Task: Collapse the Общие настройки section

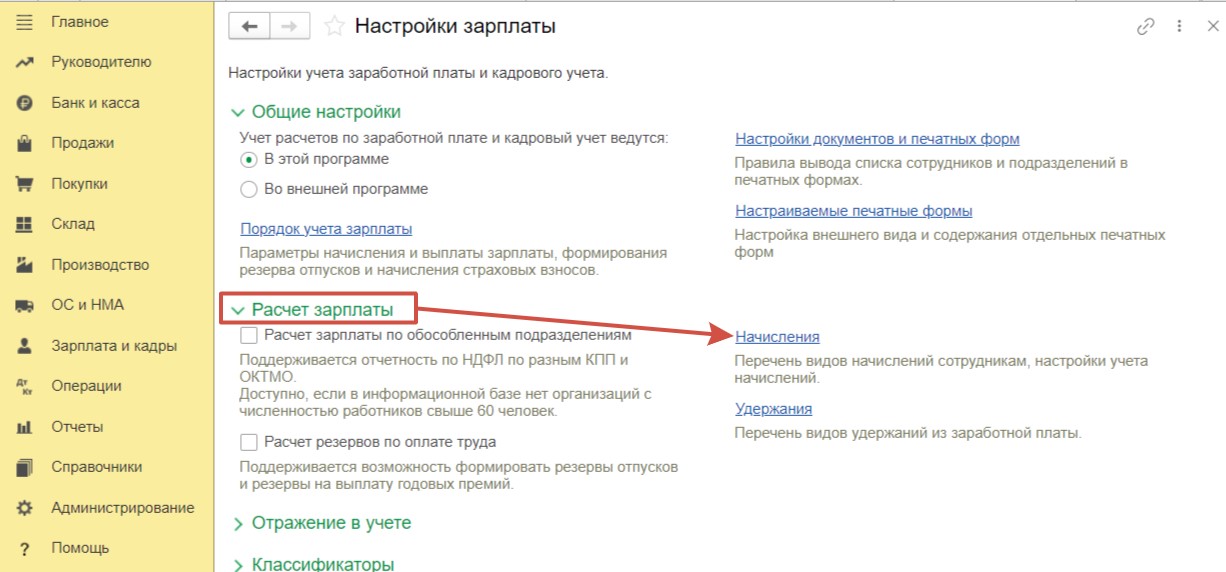Action: click(x=237, y=113)
